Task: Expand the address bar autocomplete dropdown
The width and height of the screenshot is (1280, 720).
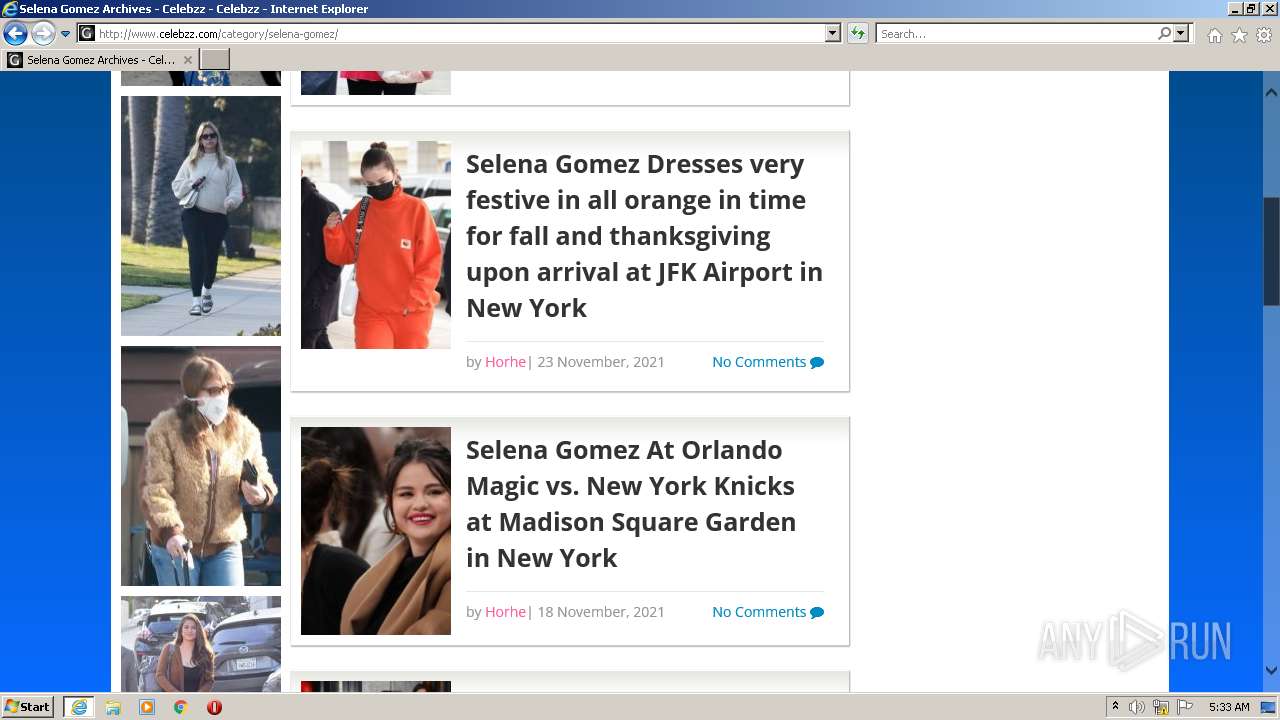Action: tap(833, 34)
